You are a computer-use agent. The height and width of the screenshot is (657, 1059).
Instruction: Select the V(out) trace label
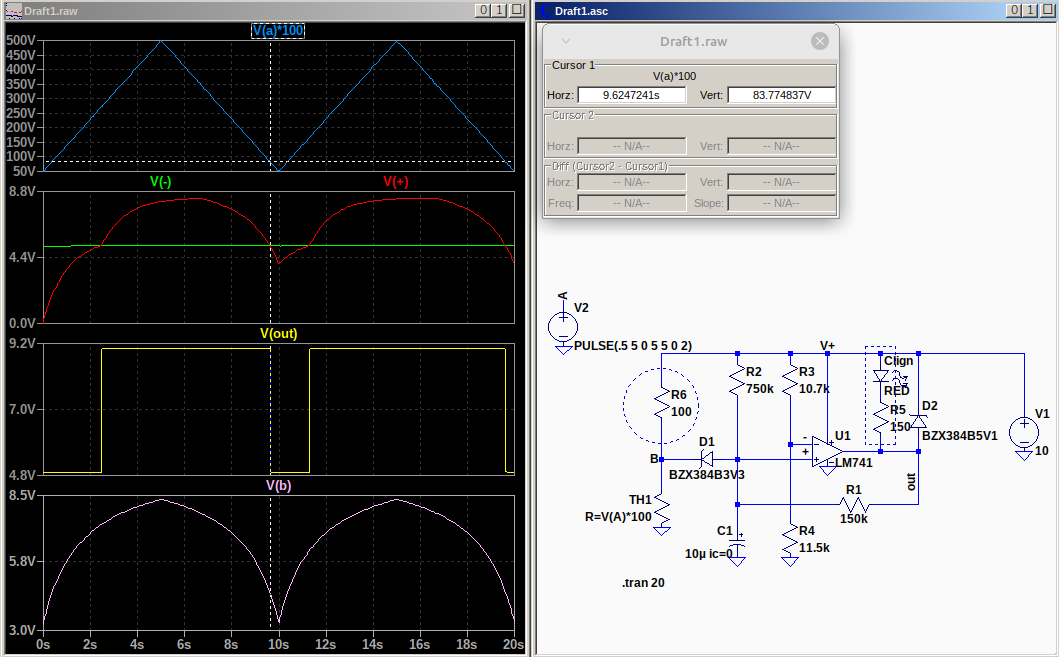(278, 334)
